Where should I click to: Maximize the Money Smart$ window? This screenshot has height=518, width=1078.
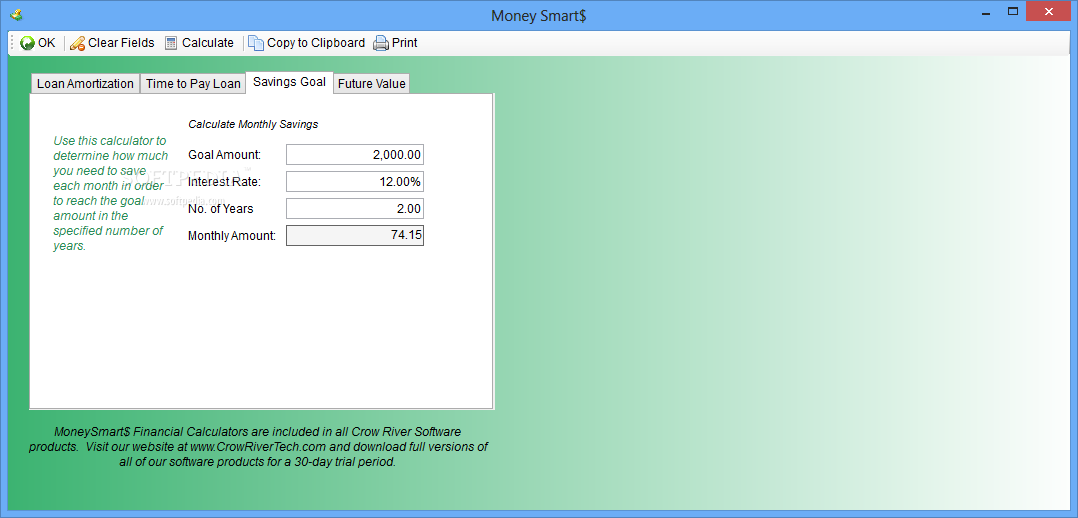point(1012,11)
